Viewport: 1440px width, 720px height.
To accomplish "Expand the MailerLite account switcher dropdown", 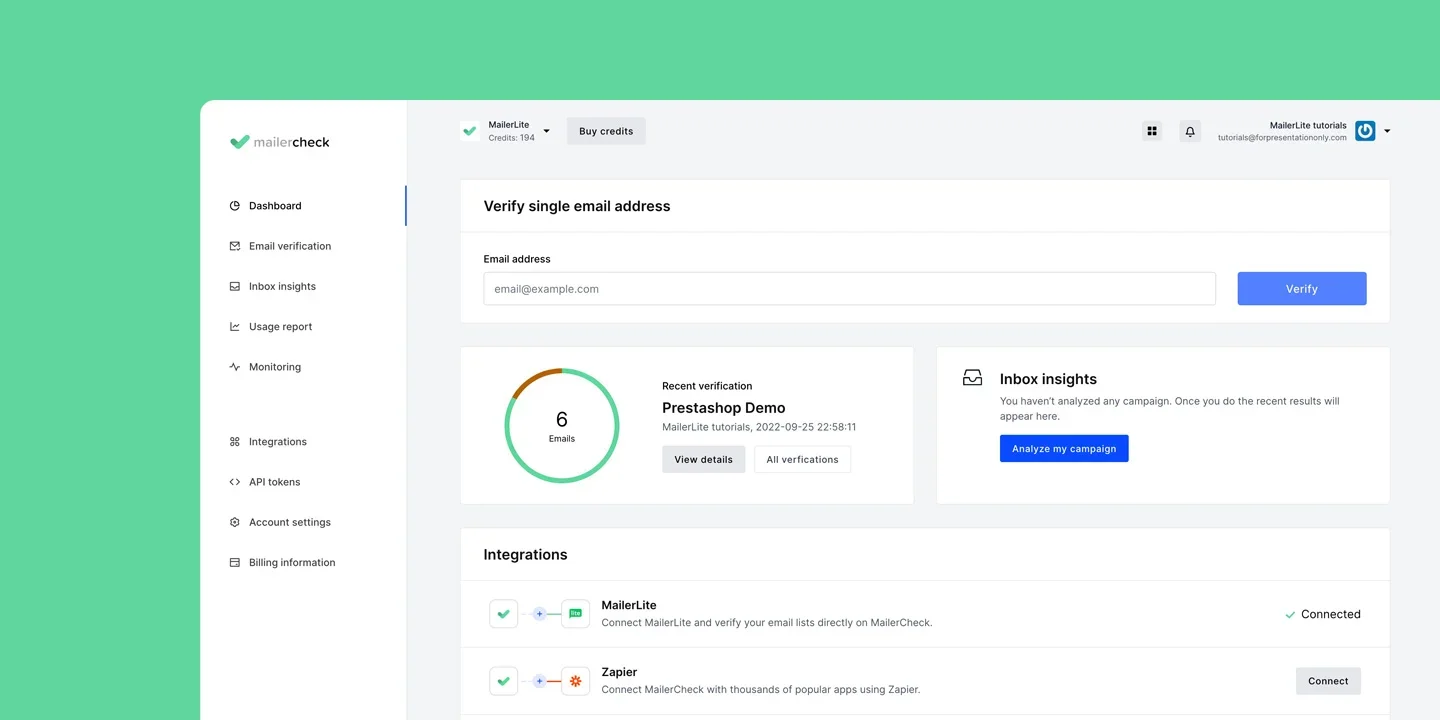I will [x=546, y=131].
